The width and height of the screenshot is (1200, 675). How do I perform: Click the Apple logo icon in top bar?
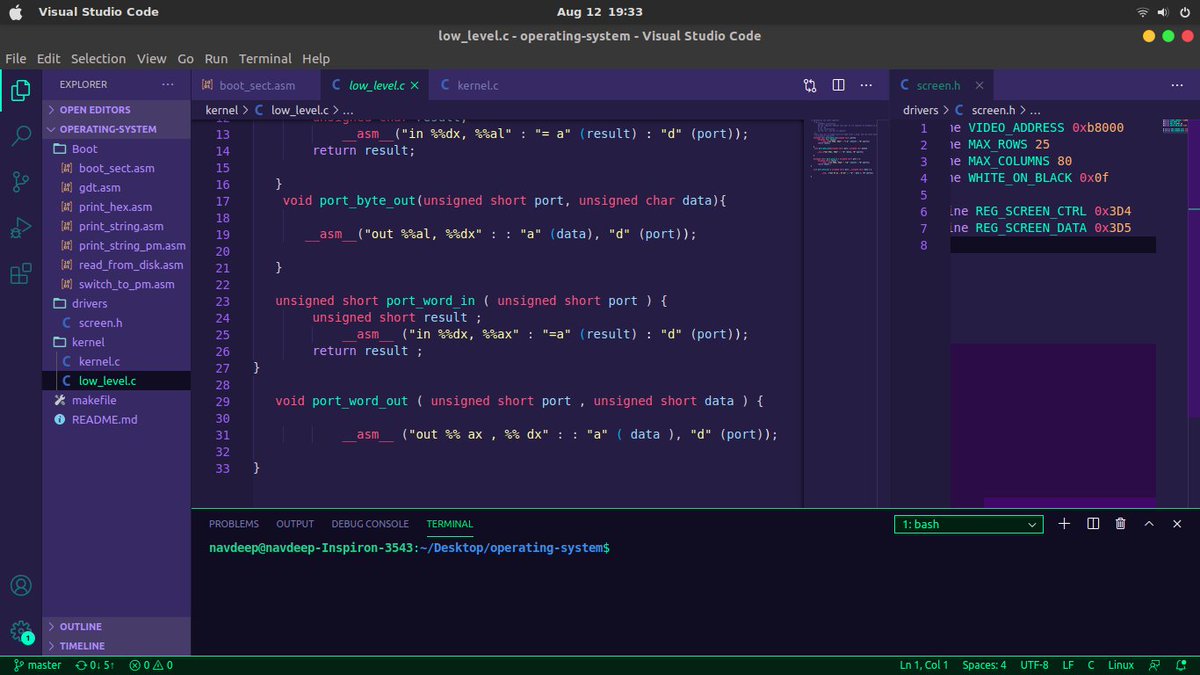tap(16, 12)
